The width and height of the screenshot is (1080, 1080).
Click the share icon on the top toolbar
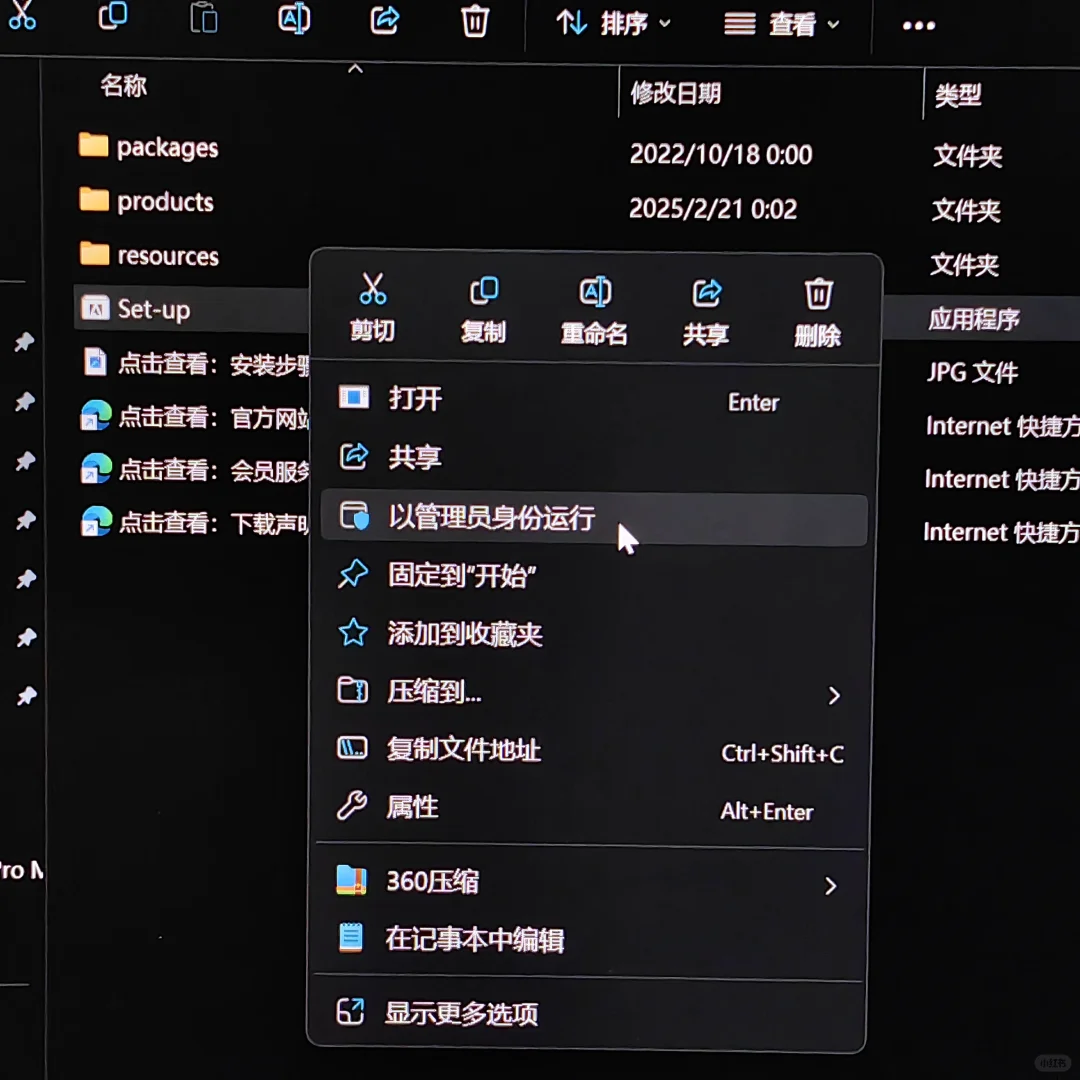coord(385,20)
